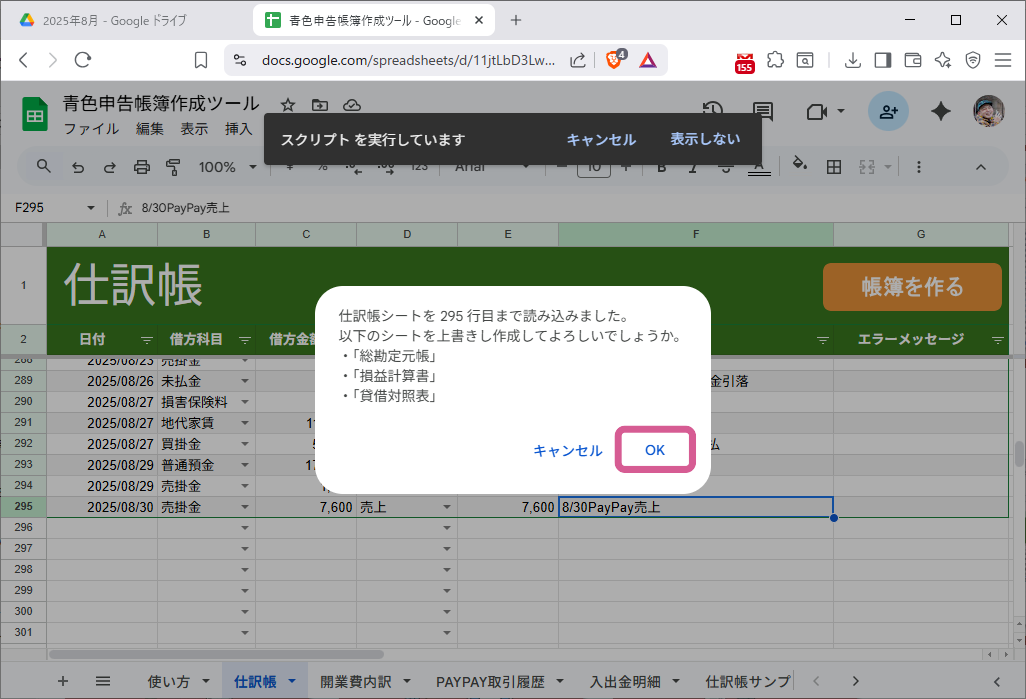
Task: Open the fill color tool
Action: tap(798, 167)
